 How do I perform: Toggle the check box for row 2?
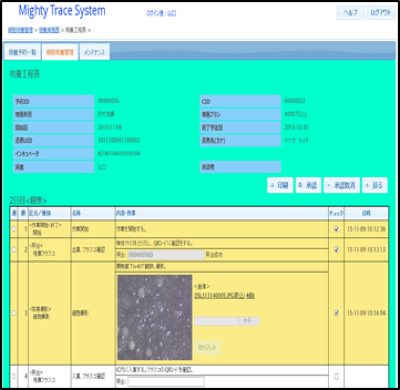tap(336, 249)
